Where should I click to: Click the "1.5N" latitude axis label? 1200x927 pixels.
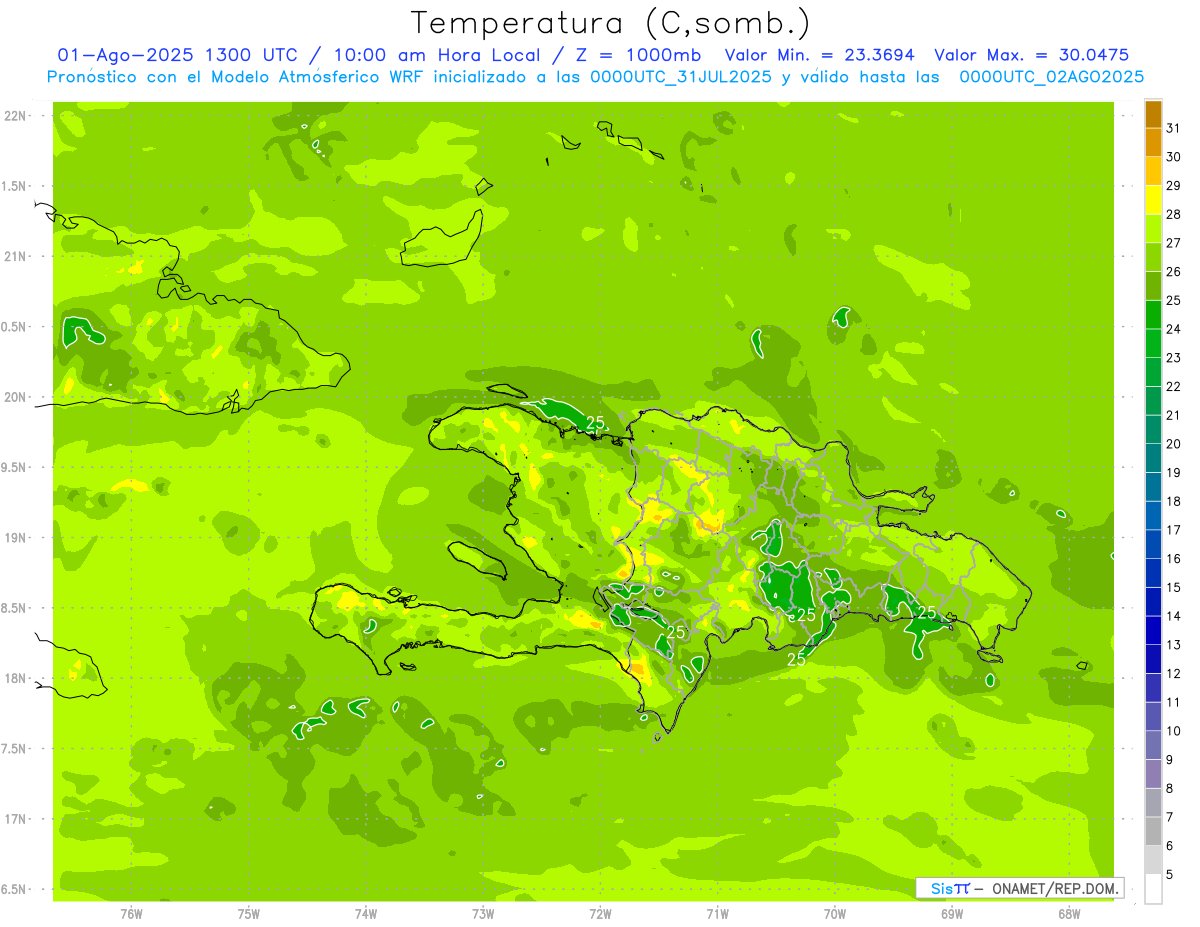pos(14,186)
